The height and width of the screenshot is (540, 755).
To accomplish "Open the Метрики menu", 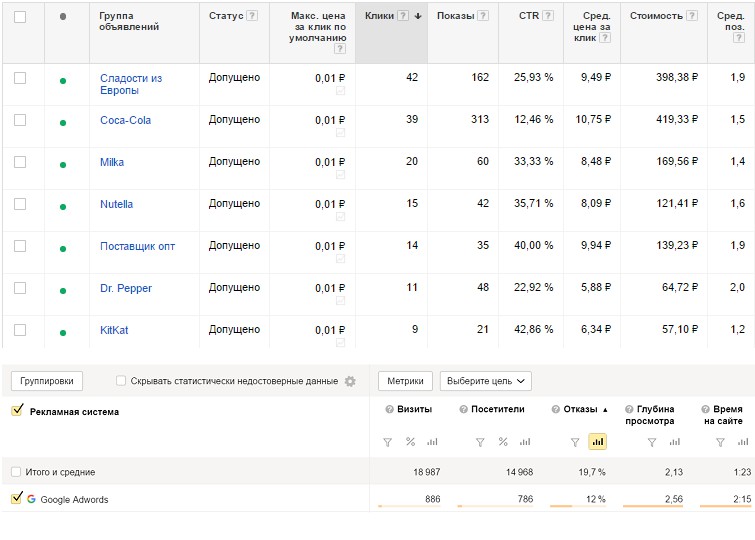I will click(405, 381).
